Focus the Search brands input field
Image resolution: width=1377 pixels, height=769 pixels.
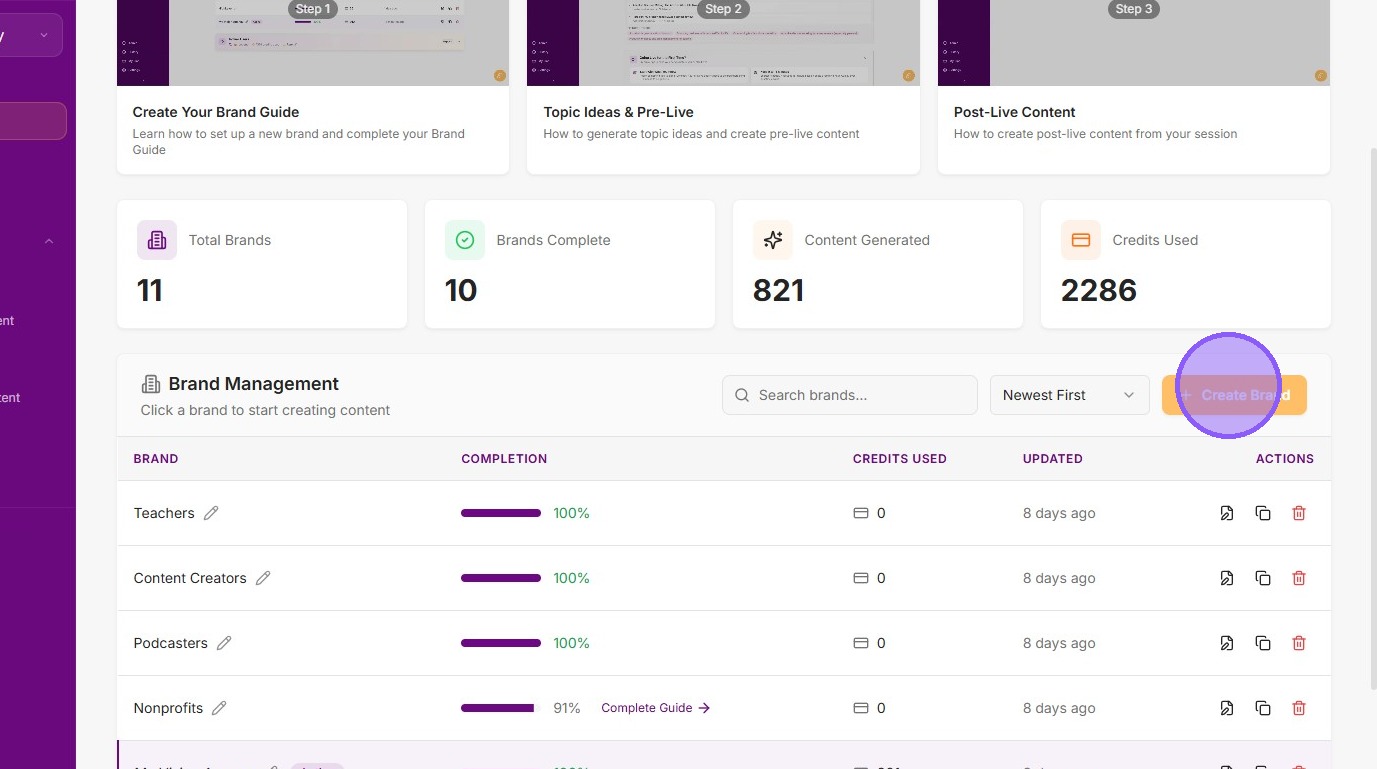tap(850, 395)
